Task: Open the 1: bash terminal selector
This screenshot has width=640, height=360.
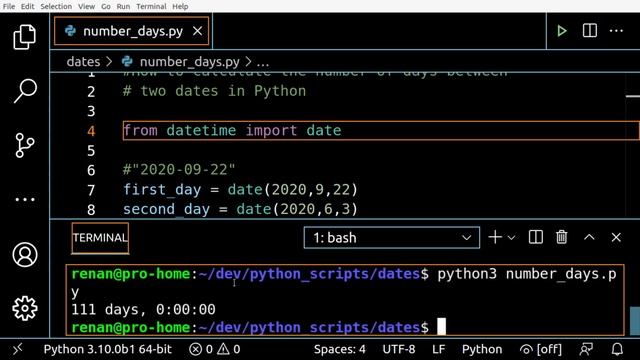Action: pyautogui.click(x=391, y=238)
